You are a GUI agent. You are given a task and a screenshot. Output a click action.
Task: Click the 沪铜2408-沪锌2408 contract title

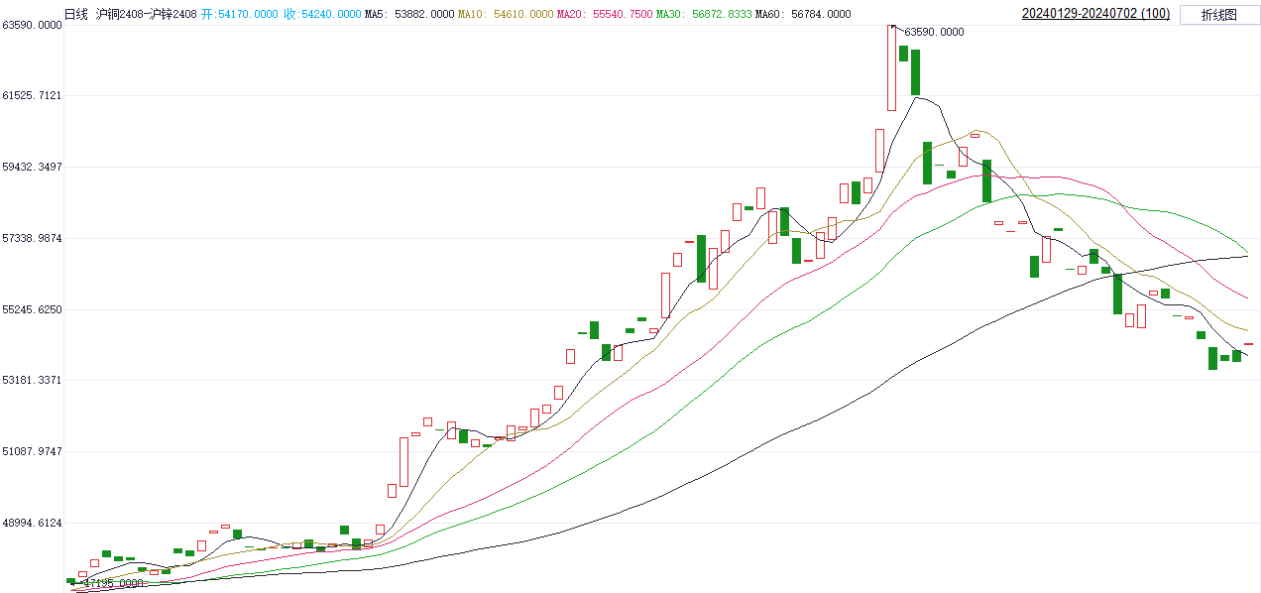(146, 14)
